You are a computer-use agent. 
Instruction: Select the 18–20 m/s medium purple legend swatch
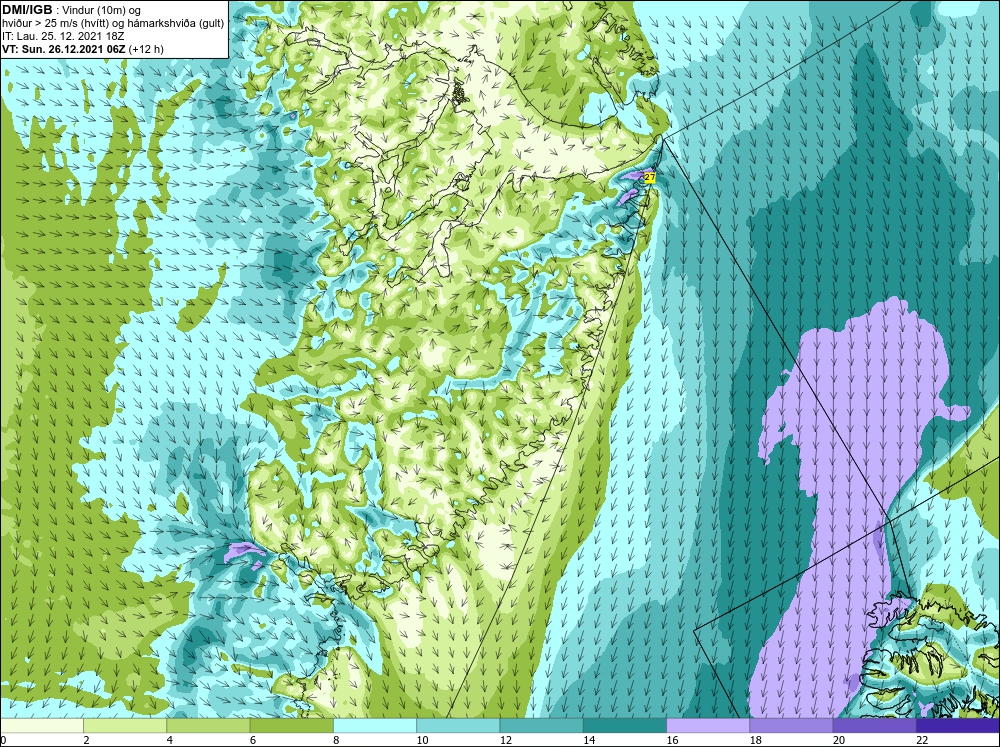coord(791,726)
